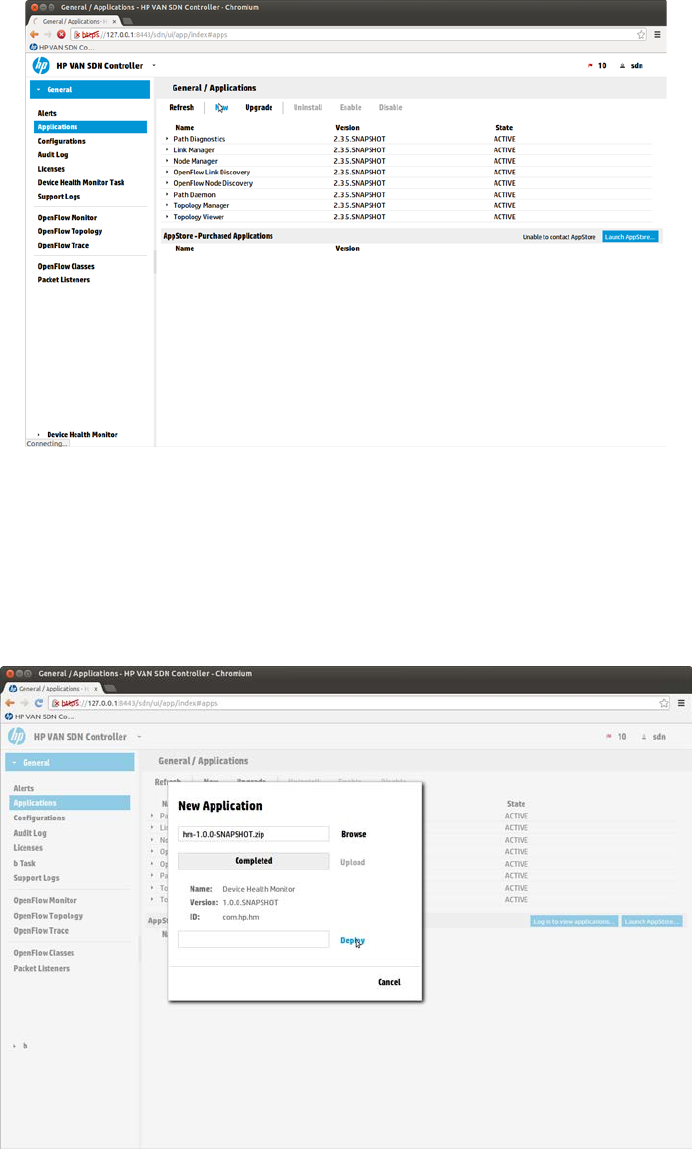
Task: Click Refresh in the dialog-free window toolbar
Action: pyautogui.click(x=182, y=107)
